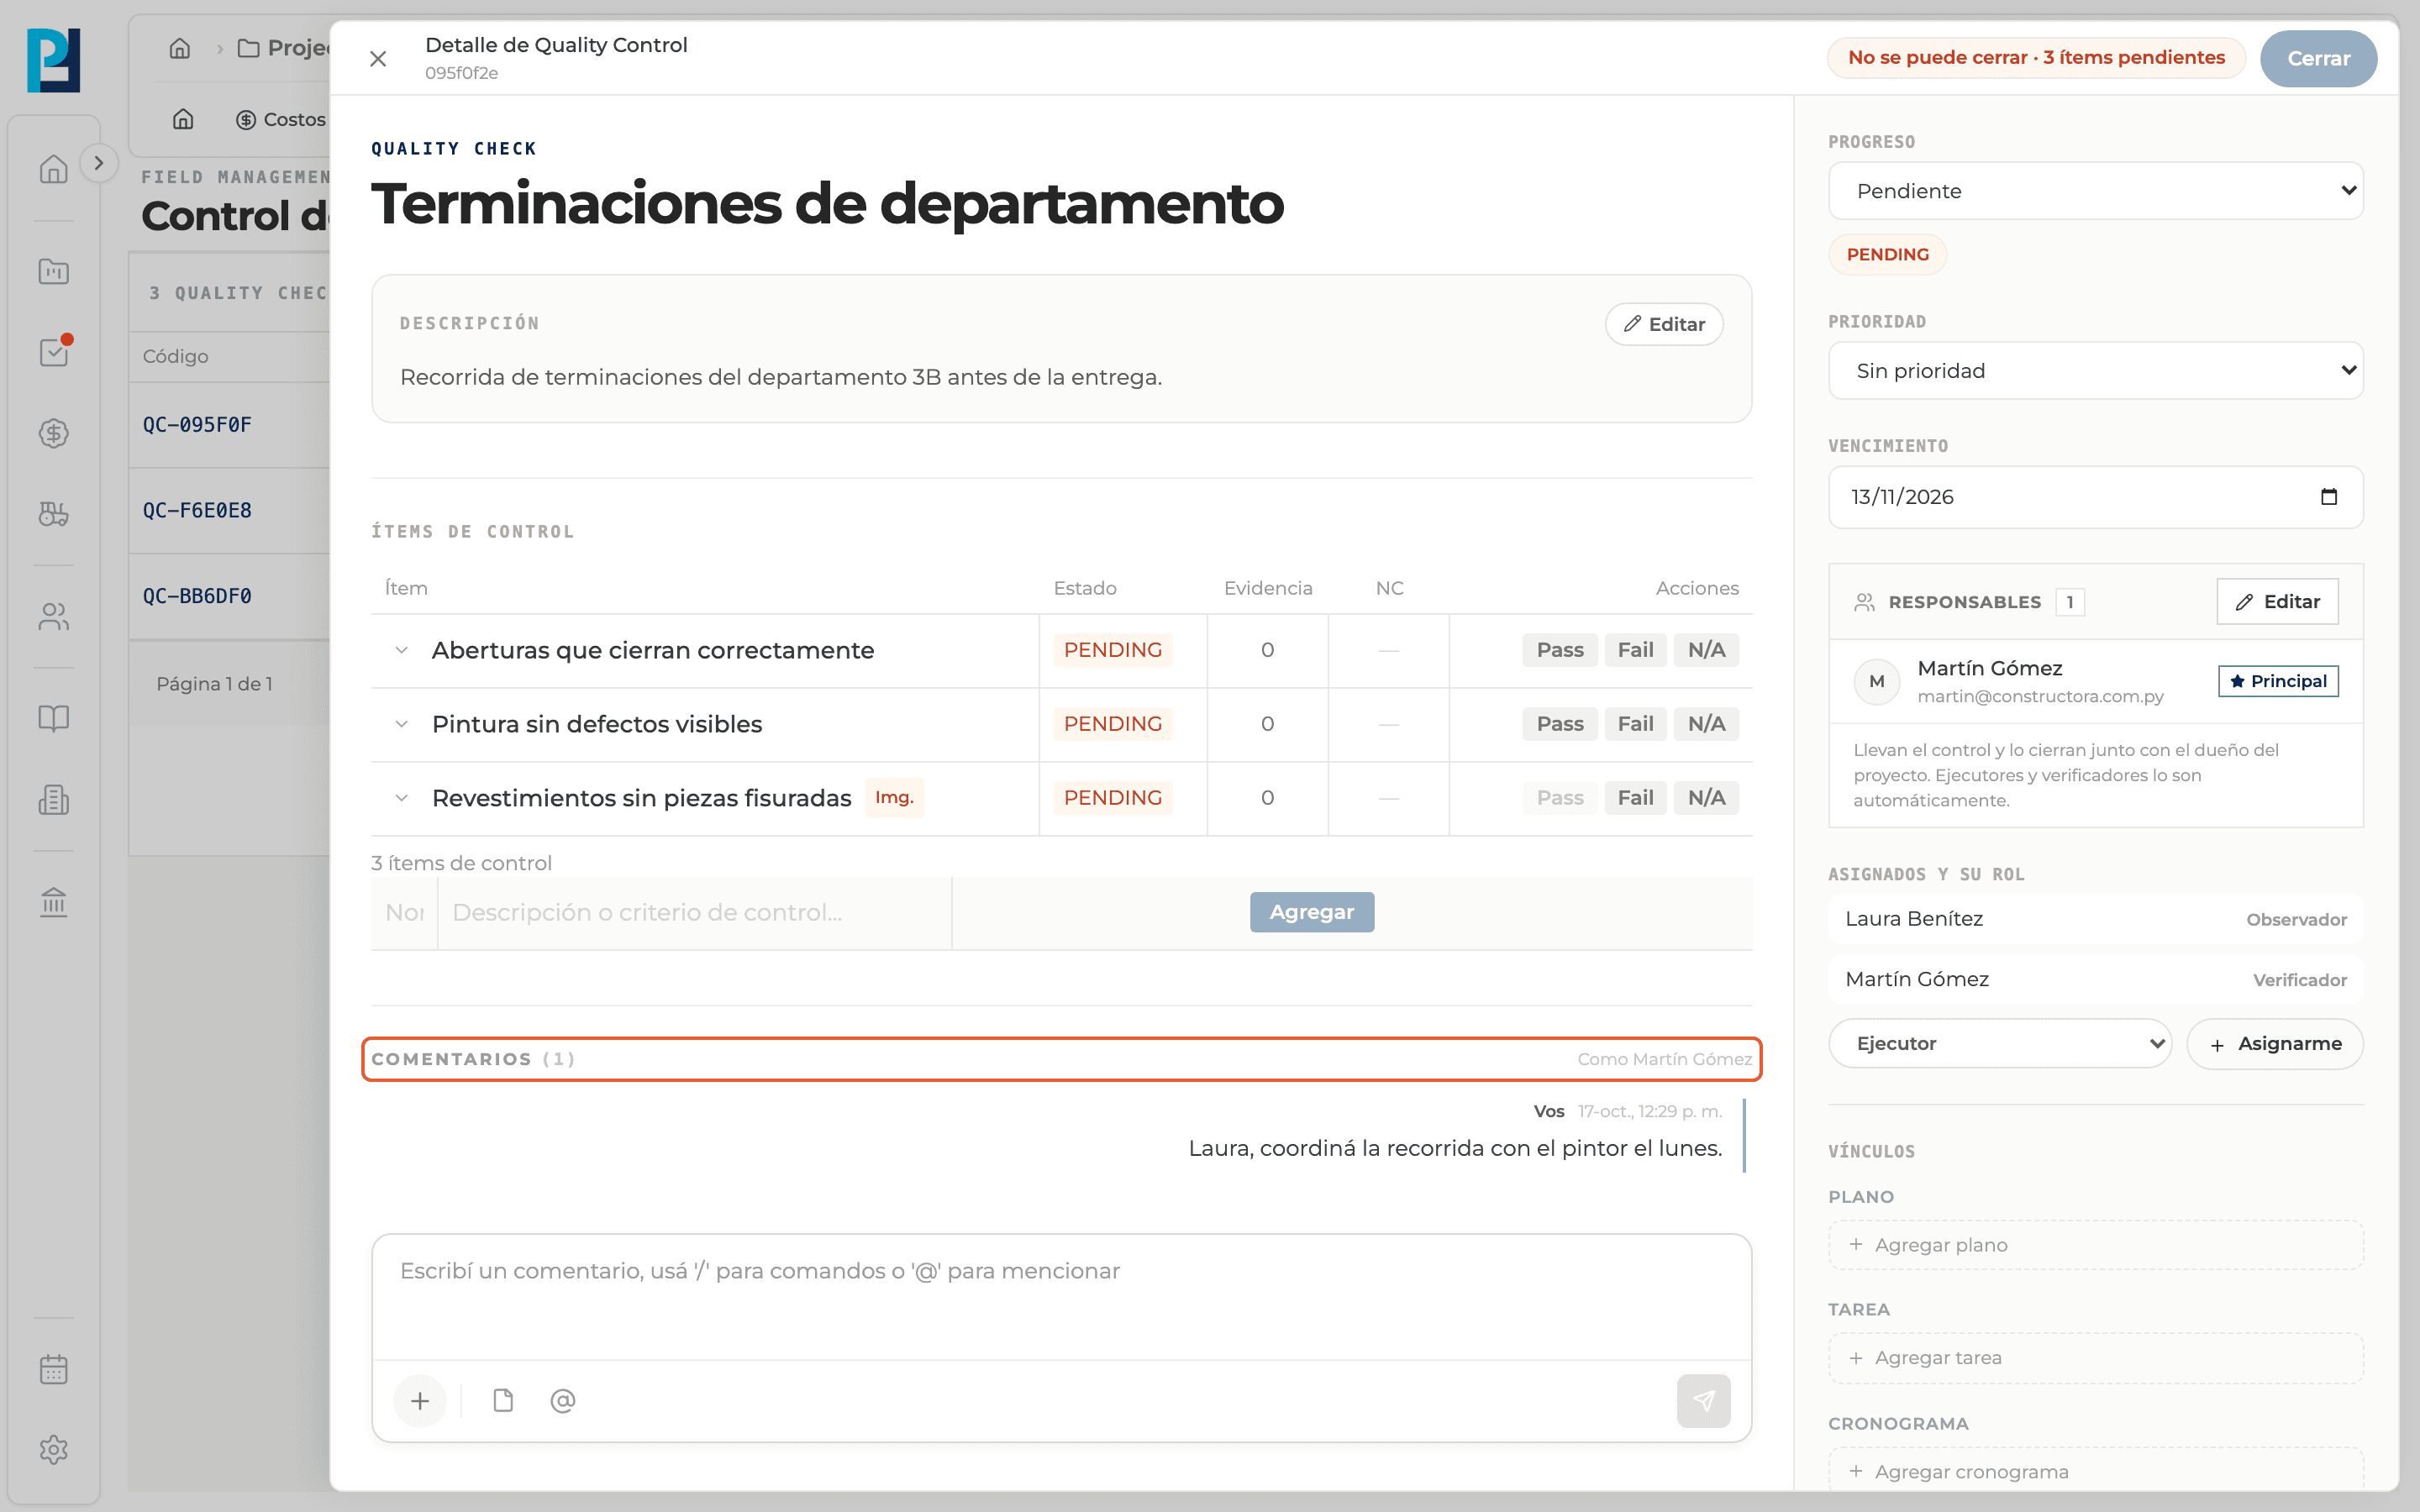The height and width of the screenshot is (1512, 2420).
Task: Mark Aberturas item as Fail
Action: click(1635, 650)
